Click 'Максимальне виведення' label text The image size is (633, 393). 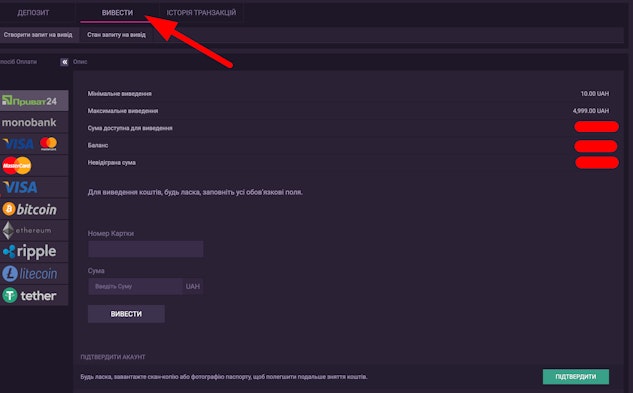click(123, 111)
